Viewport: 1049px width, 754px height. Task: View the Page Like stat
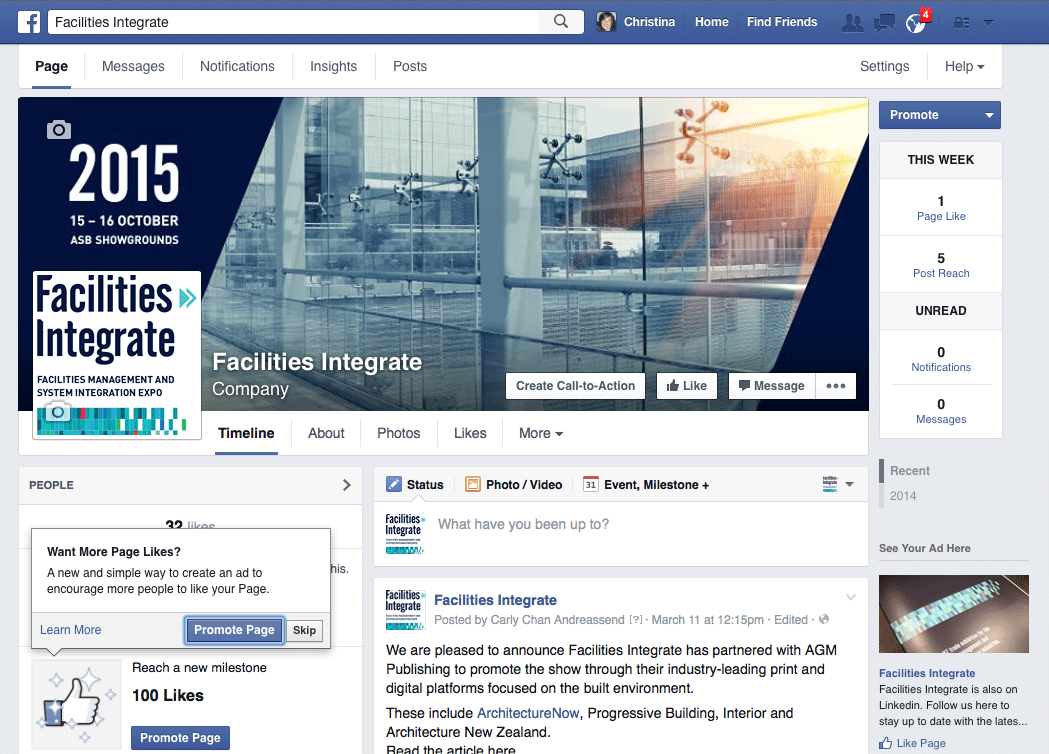(x=941, y=208)
